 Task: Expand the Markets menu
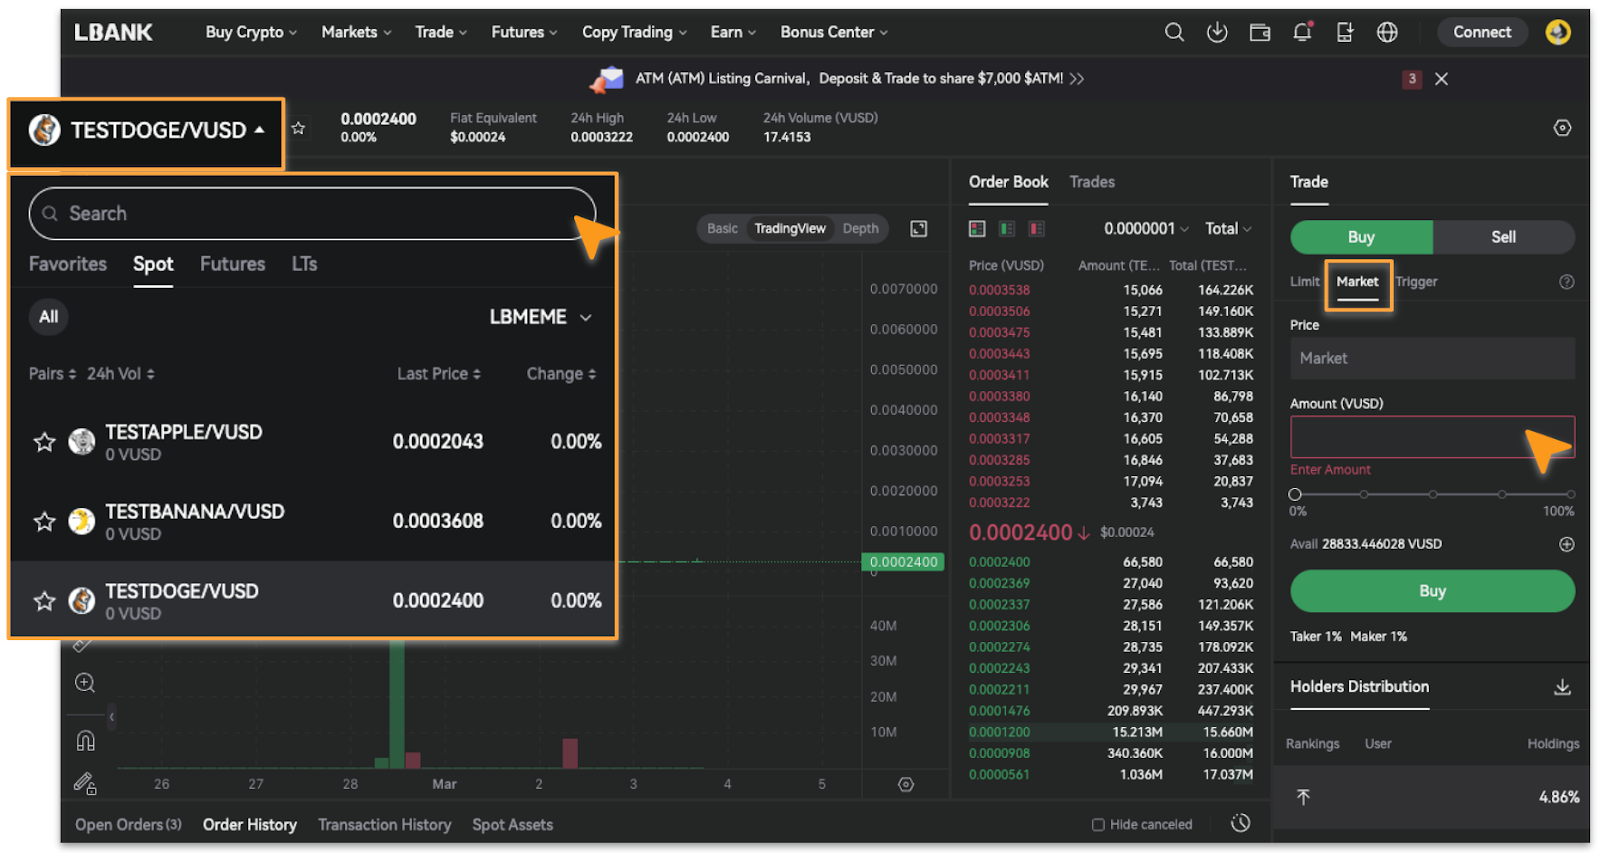point(356,32)
